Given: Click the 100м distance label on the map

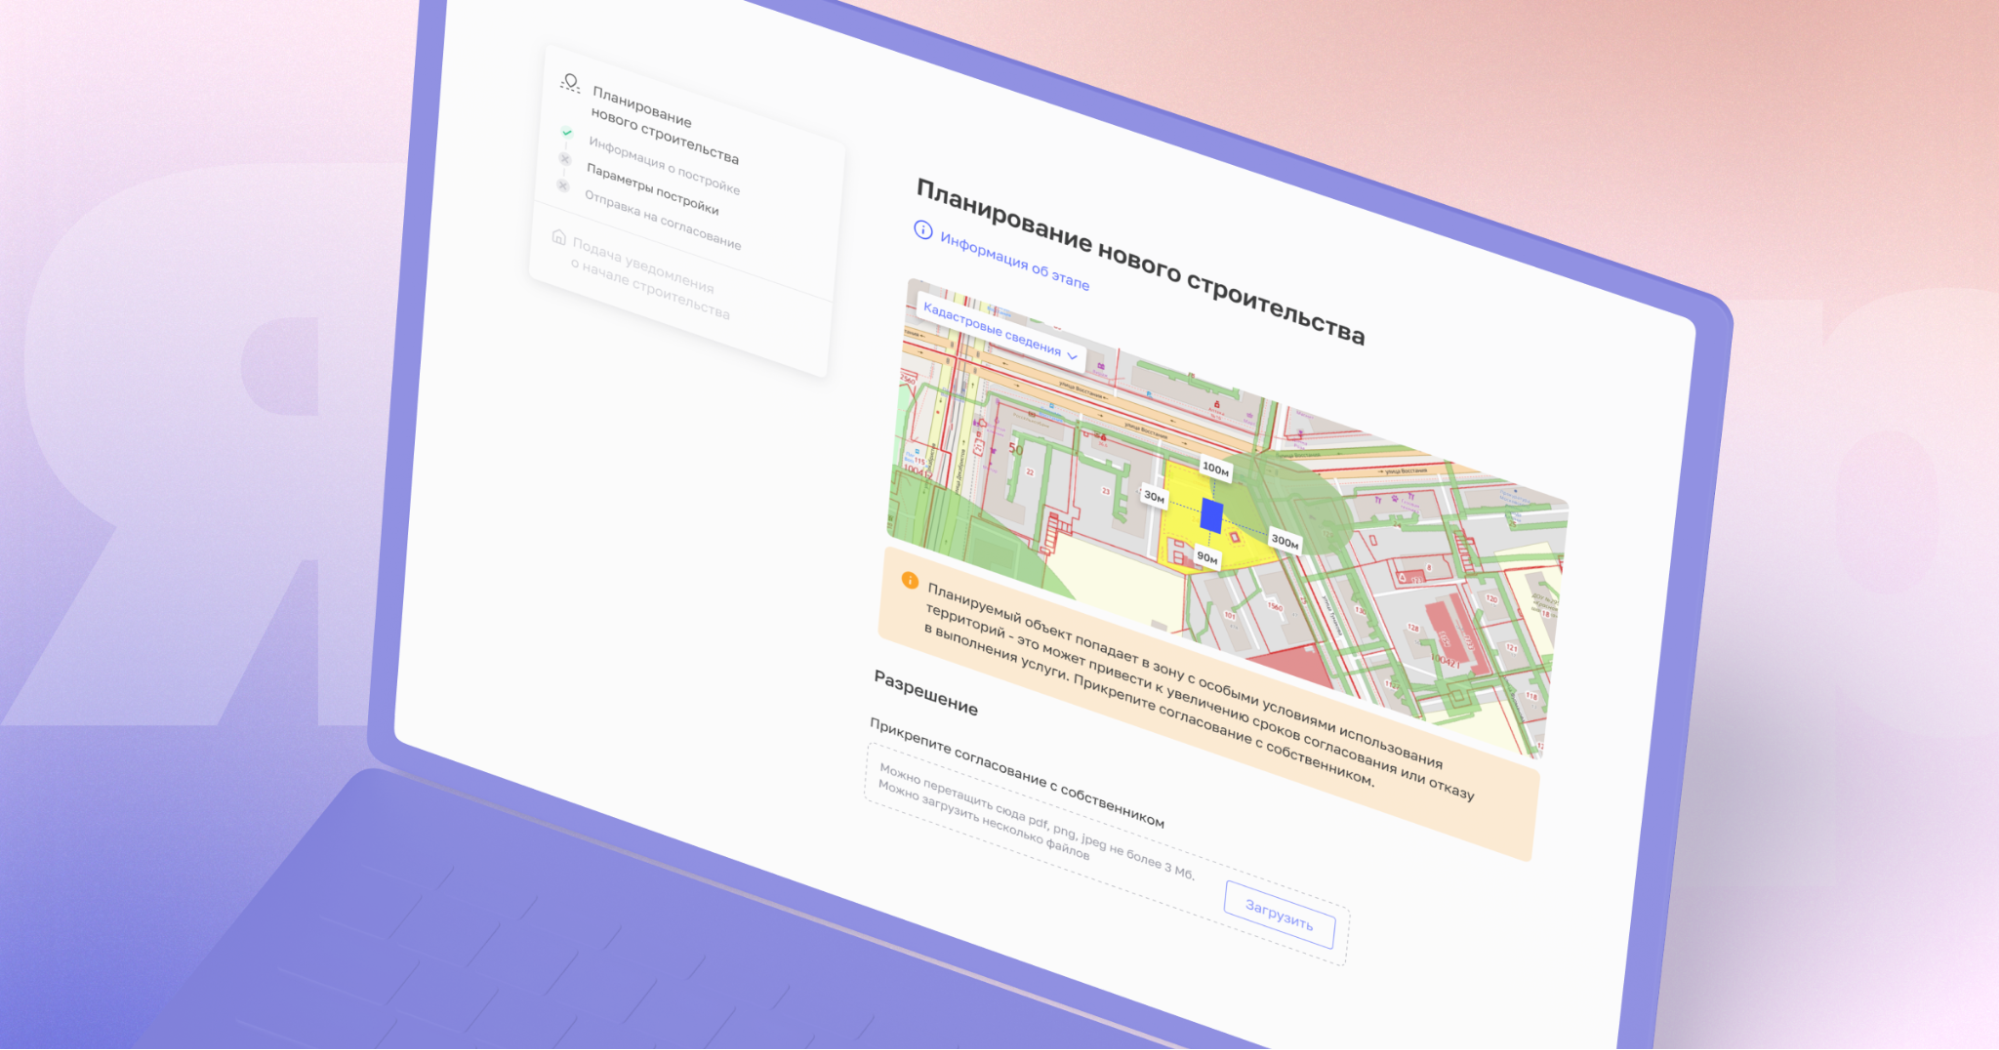Looking at the screenshot, I should click(1215, 468).
